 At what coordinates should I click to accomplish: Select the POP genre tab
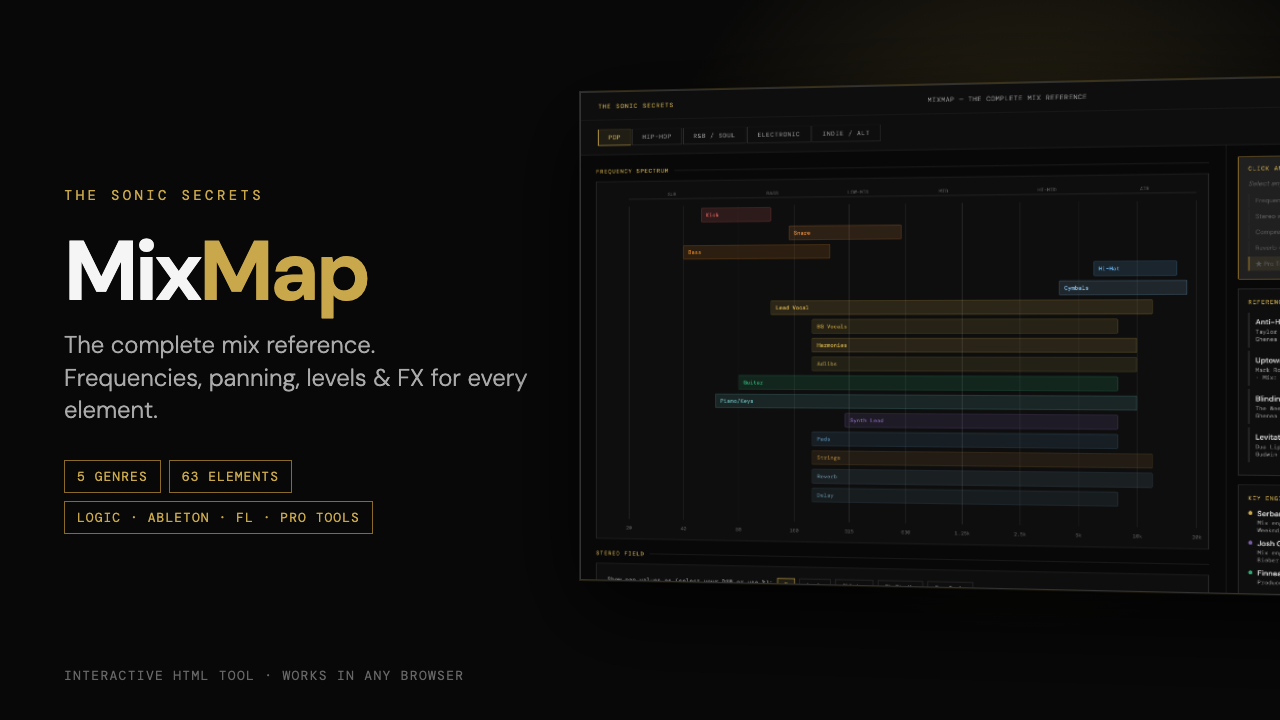pyautogui.click(x=614, y=137)
